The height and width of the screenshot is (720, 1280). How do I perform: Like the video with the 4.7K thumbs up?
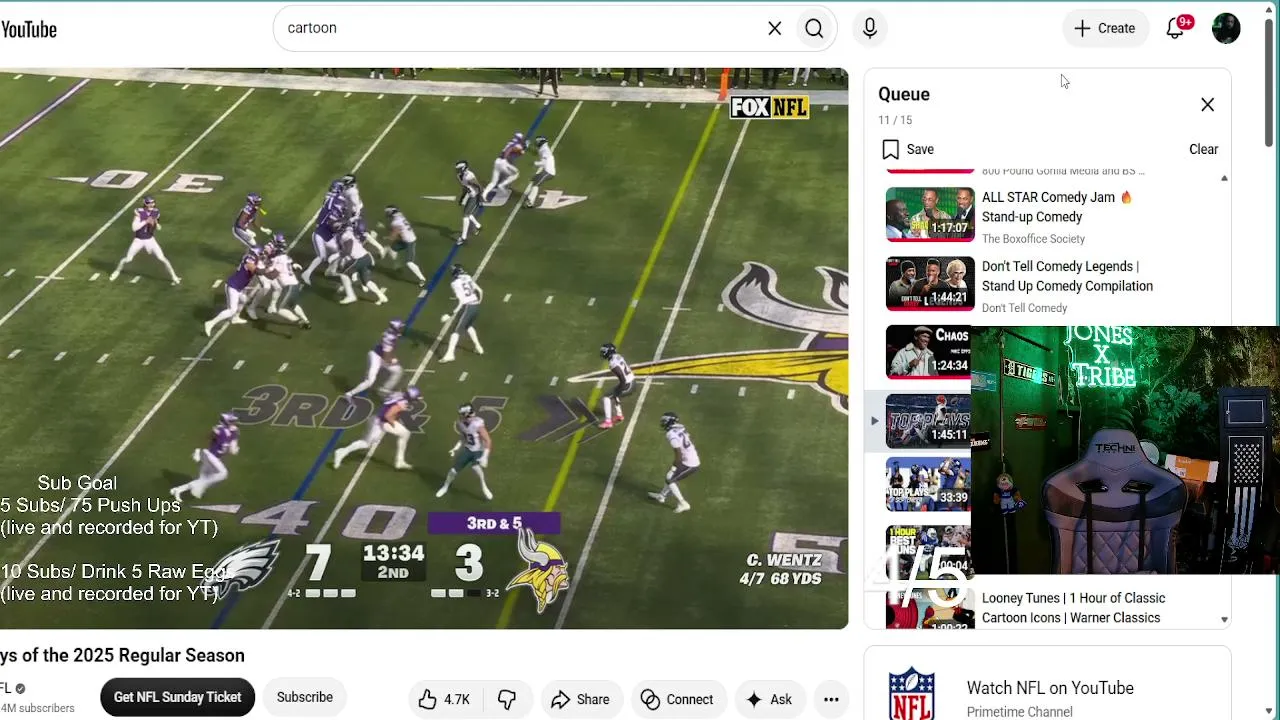click(445, 700)
